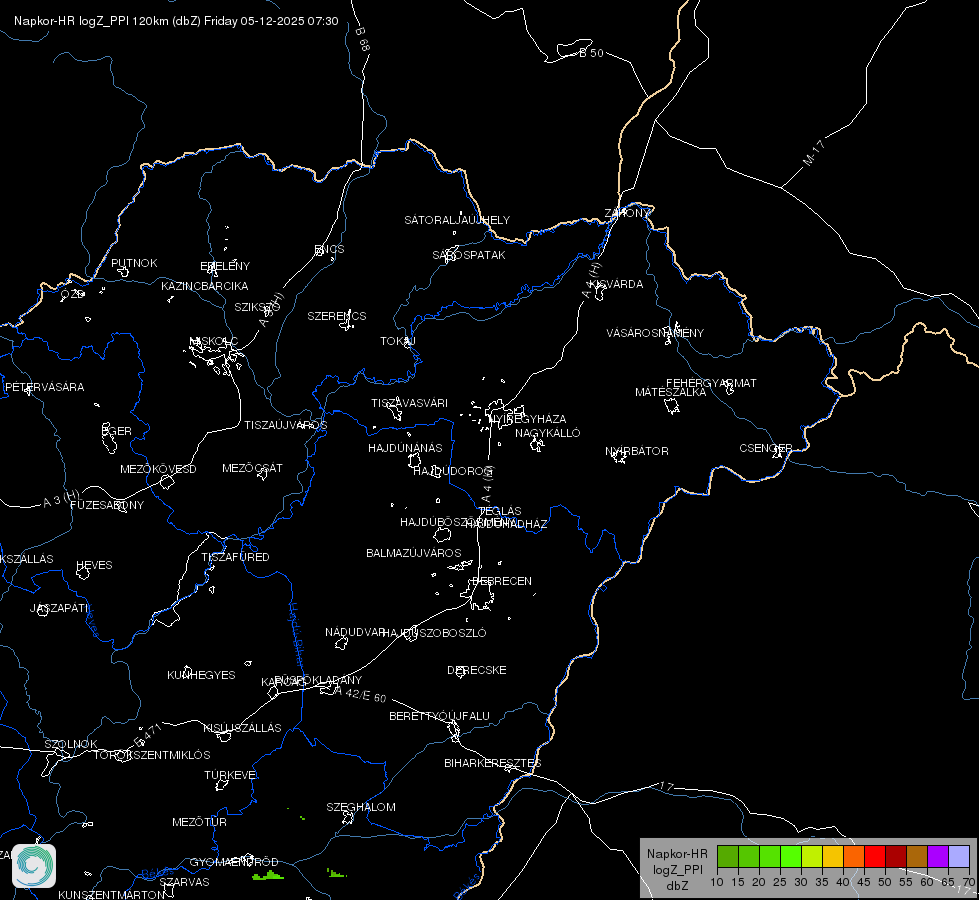Click the TISZAÚJVÁROS city label
The height and width of the screenshot is (900, 979).
tap(285, 425)
